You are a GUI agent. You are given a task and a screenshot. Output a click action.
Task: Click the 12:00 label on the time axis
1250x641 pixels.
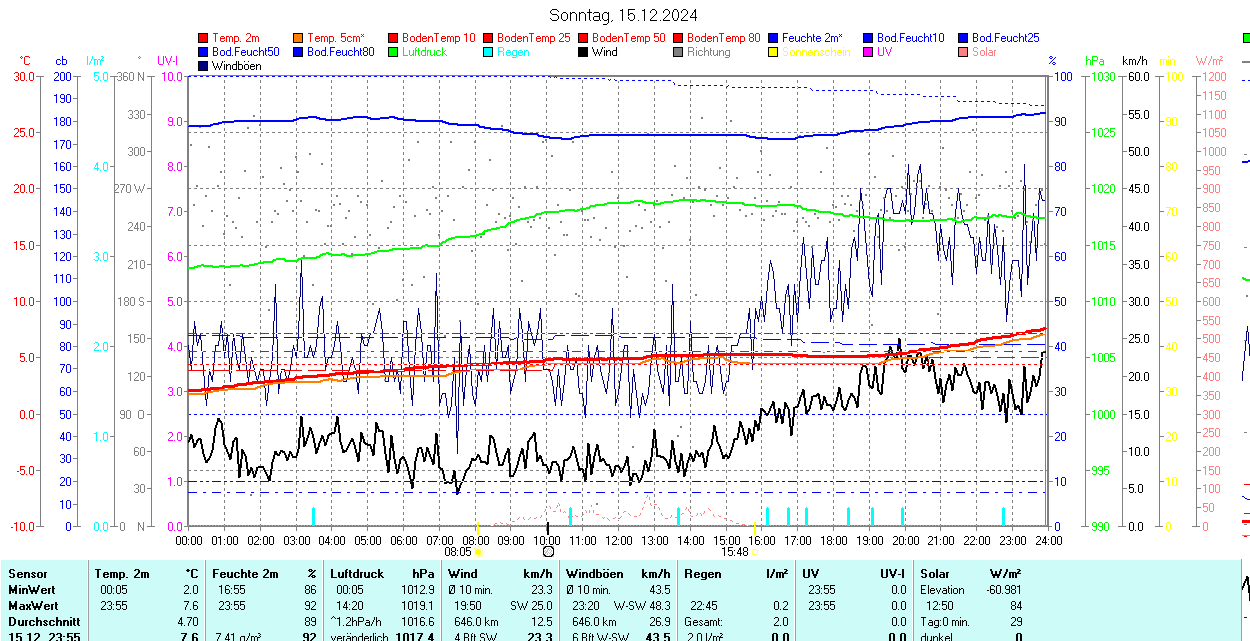(x=619, y=540)
